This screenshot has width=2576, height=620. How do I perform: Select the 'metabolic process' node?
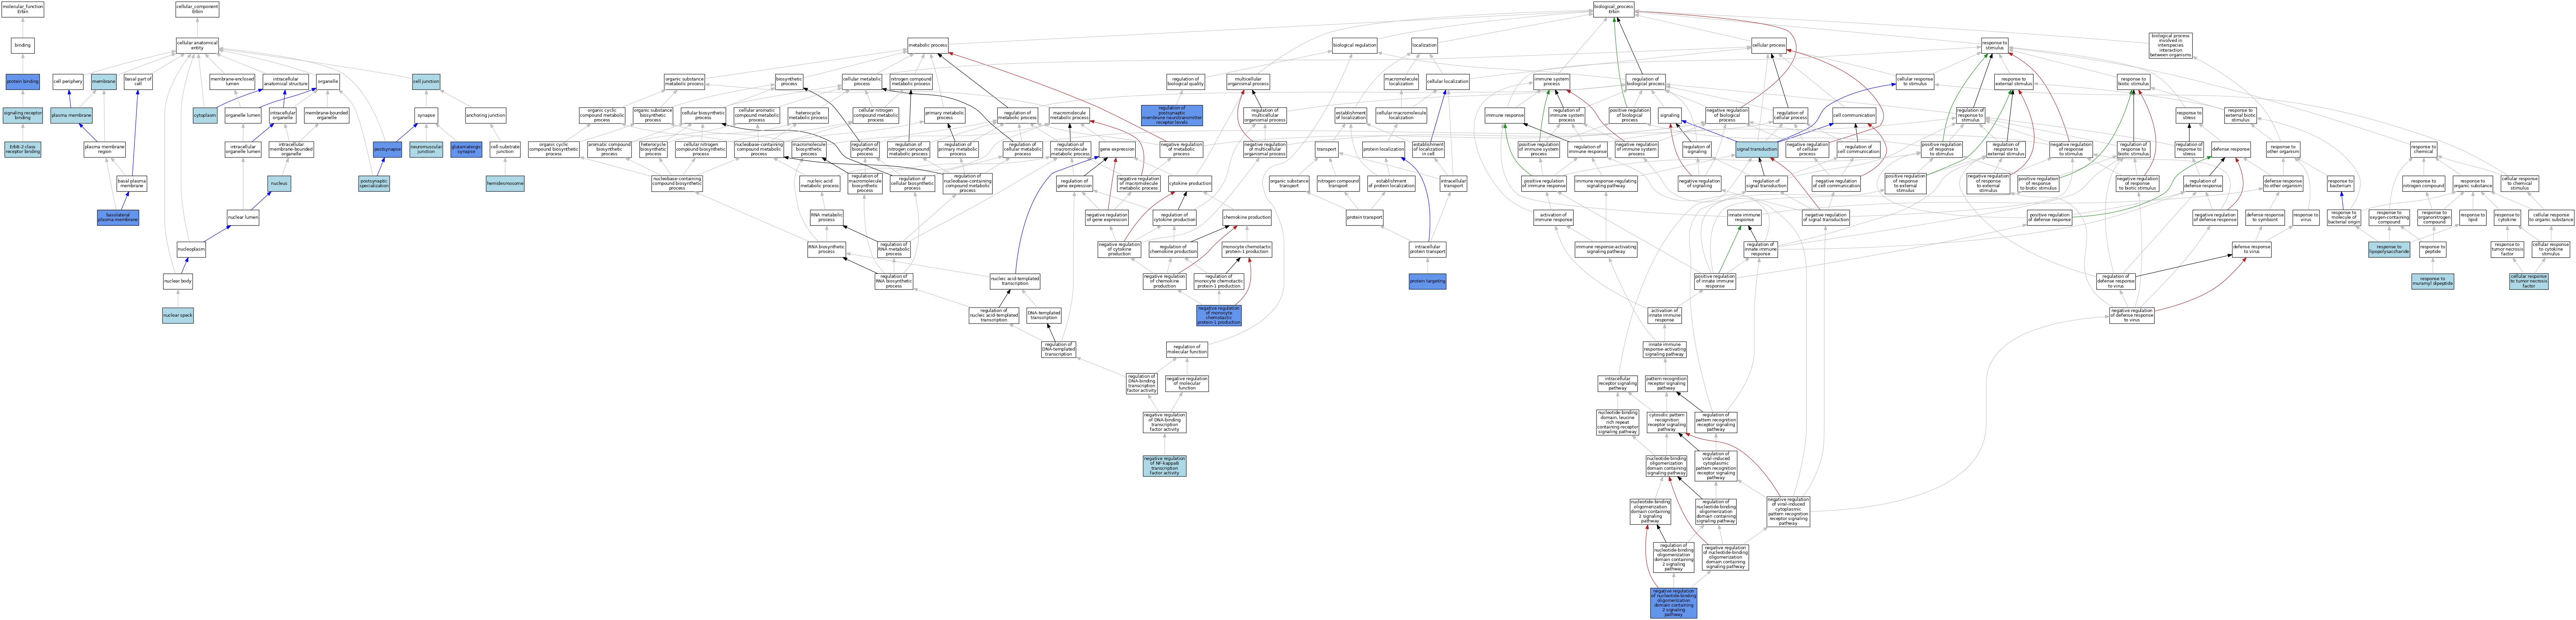[928, 45]
